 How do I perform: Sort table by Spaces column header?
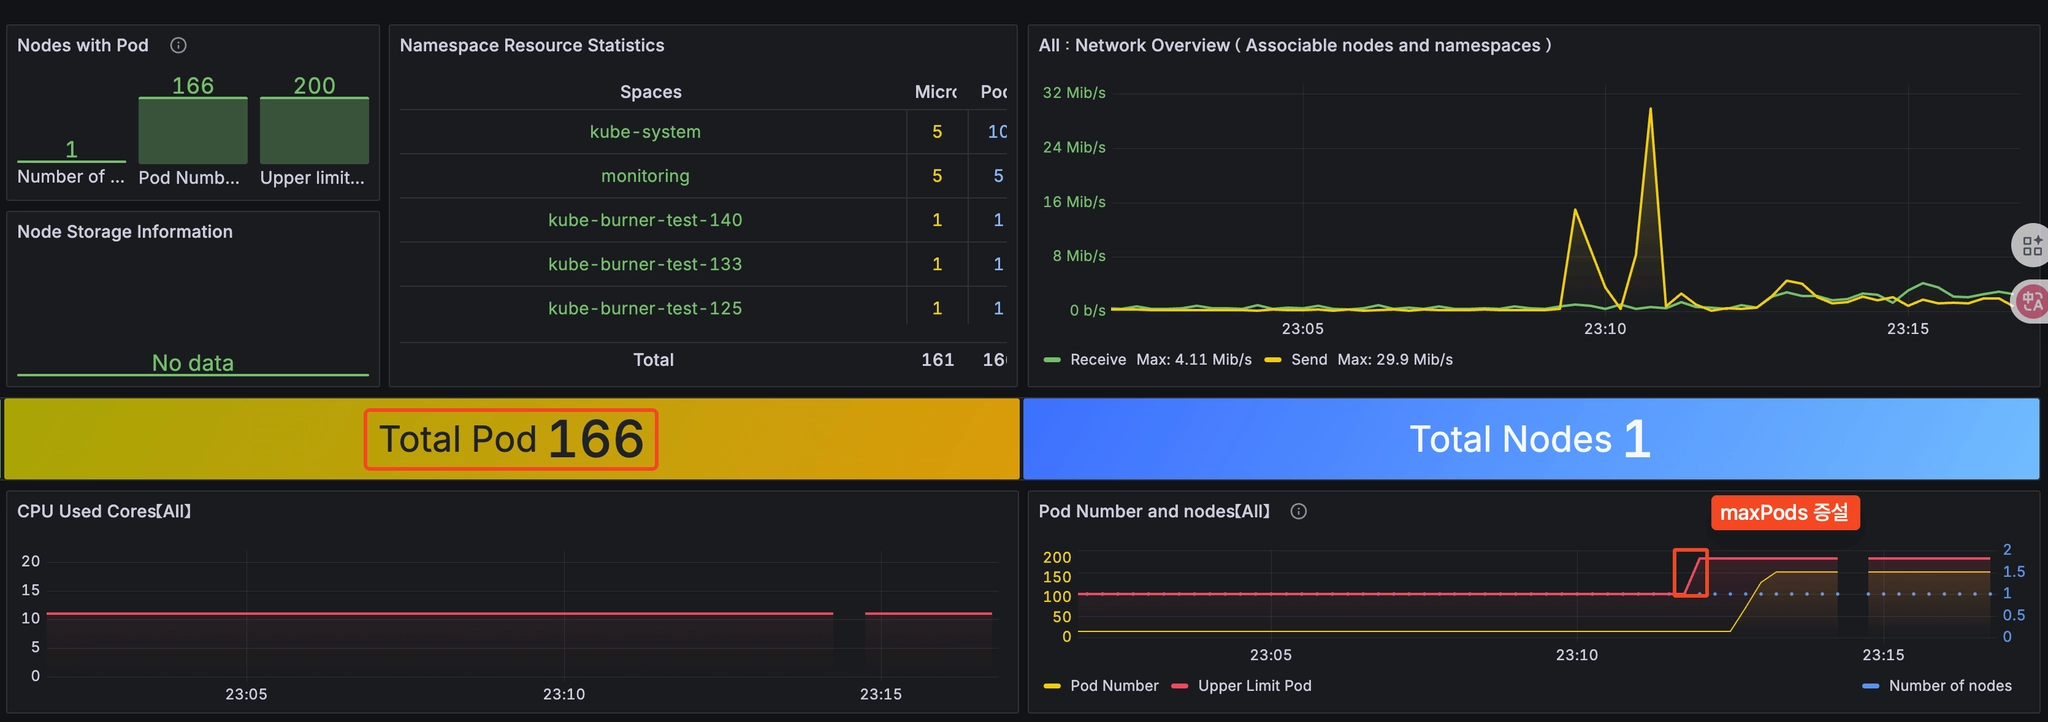tap(650, 92)
